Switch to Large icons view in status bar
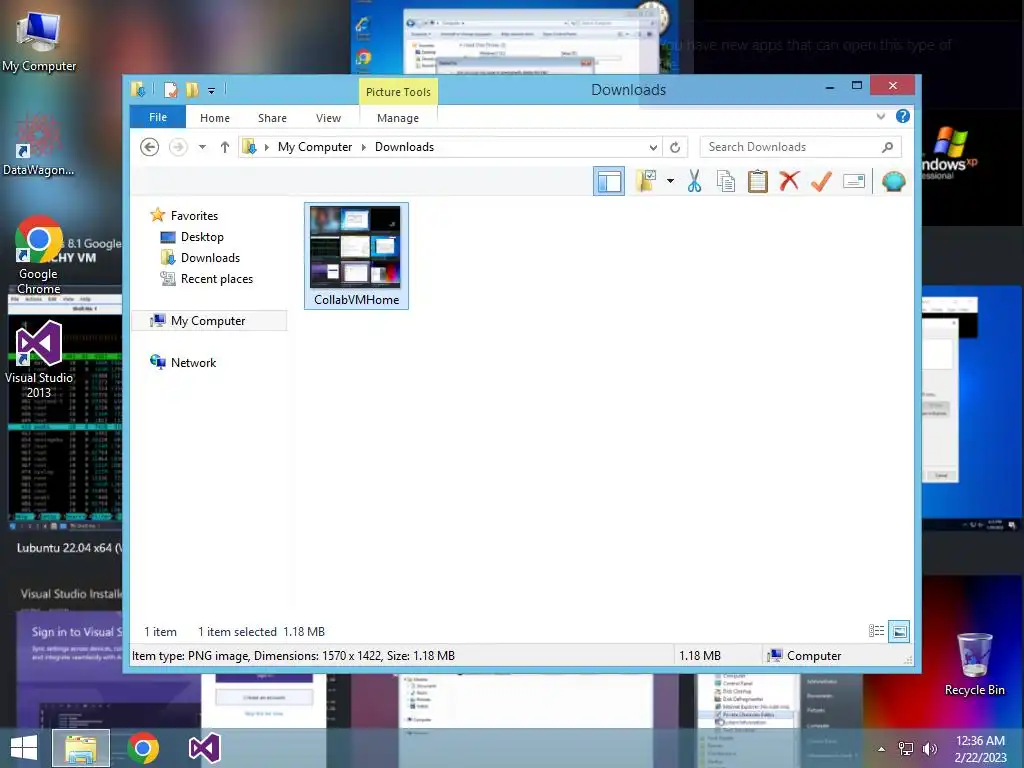 point(899,631)
